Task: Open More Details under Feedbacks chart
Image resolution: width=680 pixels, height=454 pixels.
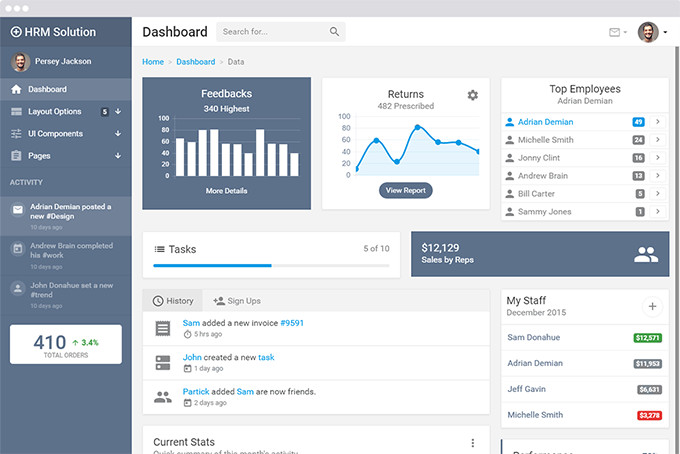Action: 226,191
